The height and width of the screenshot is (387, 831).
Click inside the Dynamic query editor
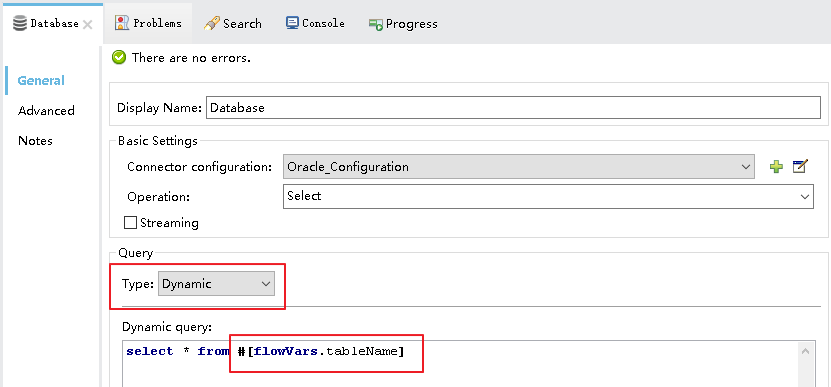pos(461,364)
